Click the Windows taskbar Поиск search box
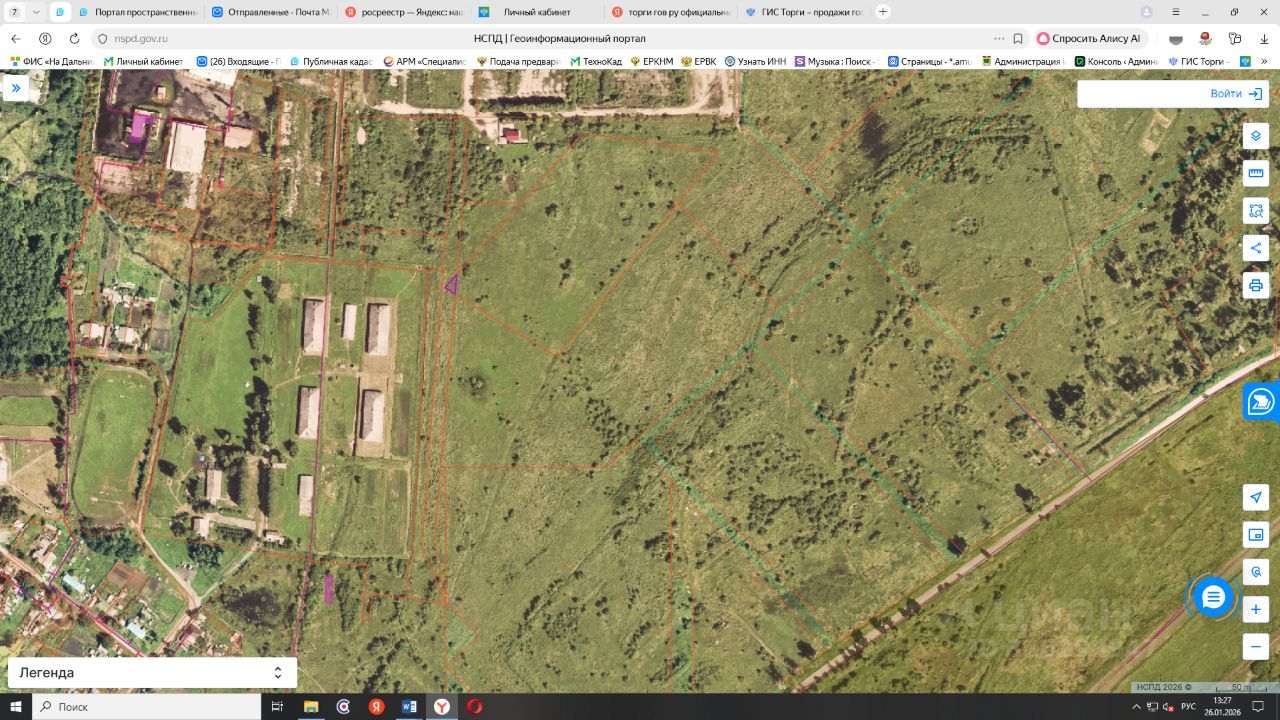This screenshot has height=720, width=1280. point(147,706)
